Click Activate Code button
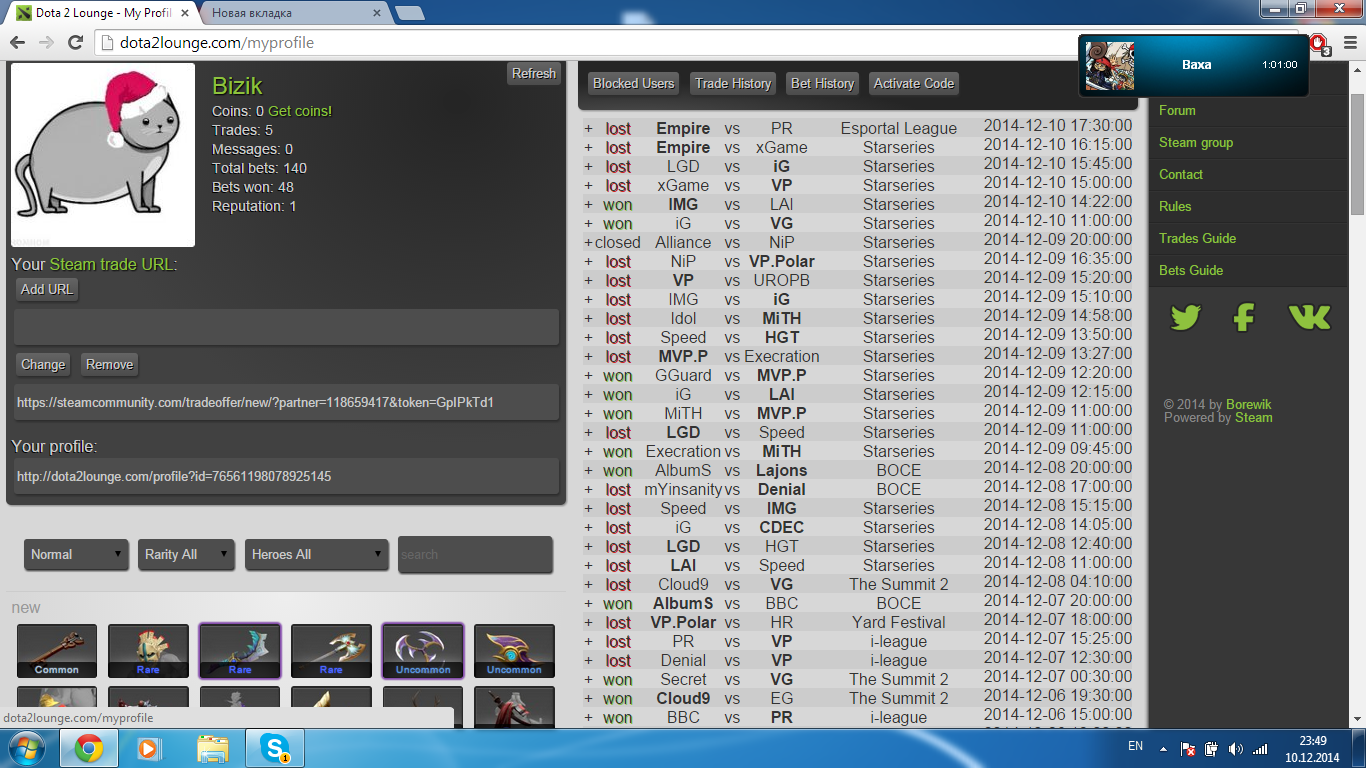This screenshot has height=768, width=1366. pyautogui.click(x=914, y=84)
